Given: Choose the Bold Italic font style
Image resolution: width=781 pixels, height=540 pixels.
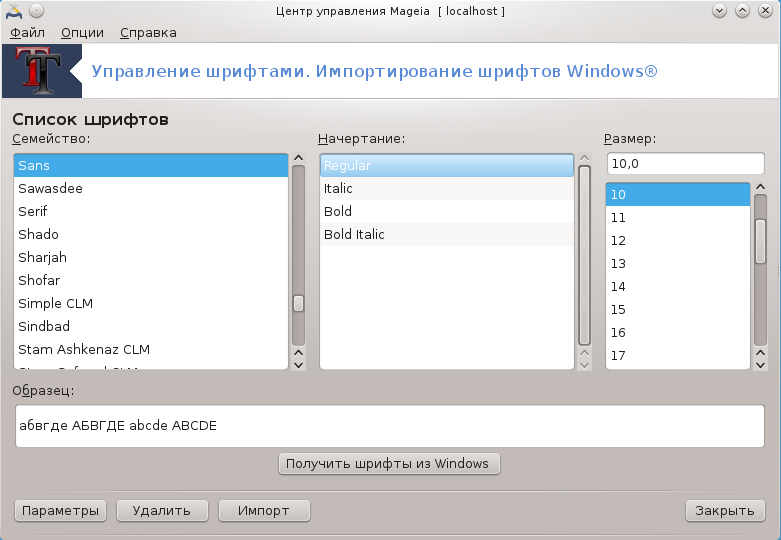Looking at the screenshot, I should [447, 234].
